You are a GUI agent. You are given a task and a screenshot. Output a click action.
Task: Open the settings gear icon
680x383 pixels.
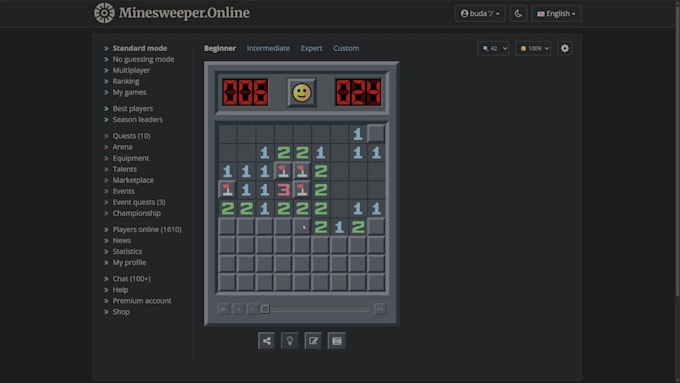coord(565,48)
